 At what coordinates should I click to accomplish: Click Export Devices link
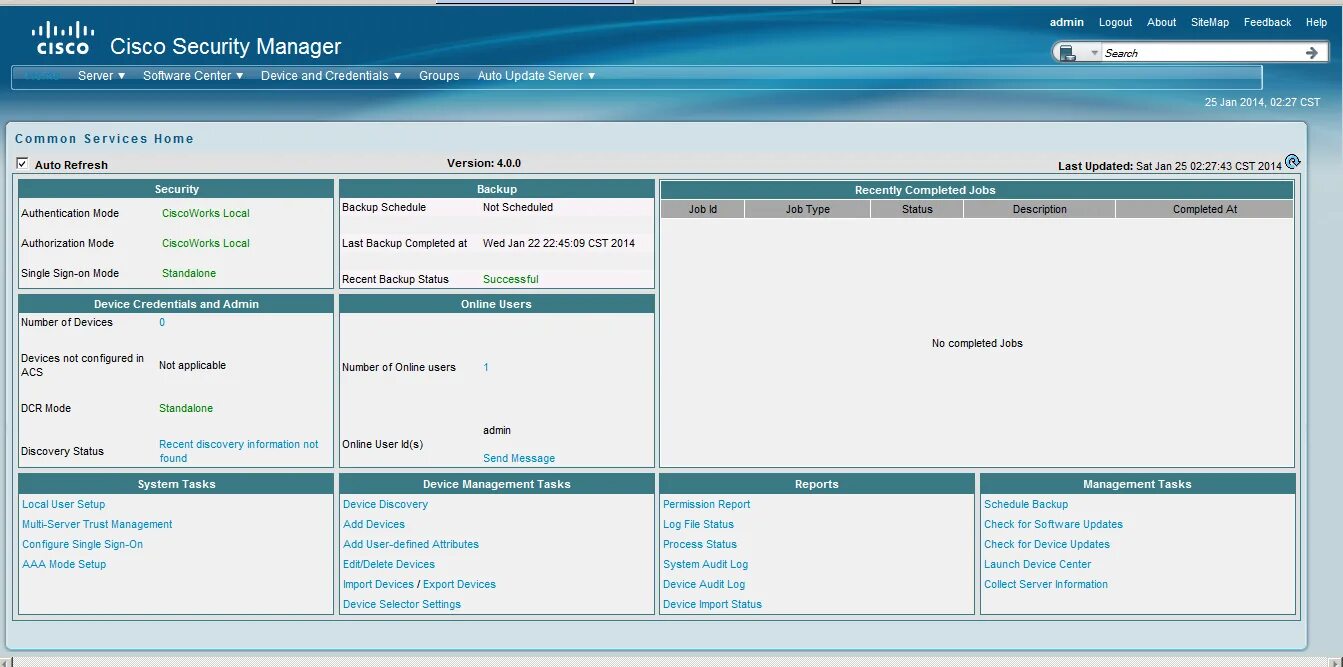(459, 584)
